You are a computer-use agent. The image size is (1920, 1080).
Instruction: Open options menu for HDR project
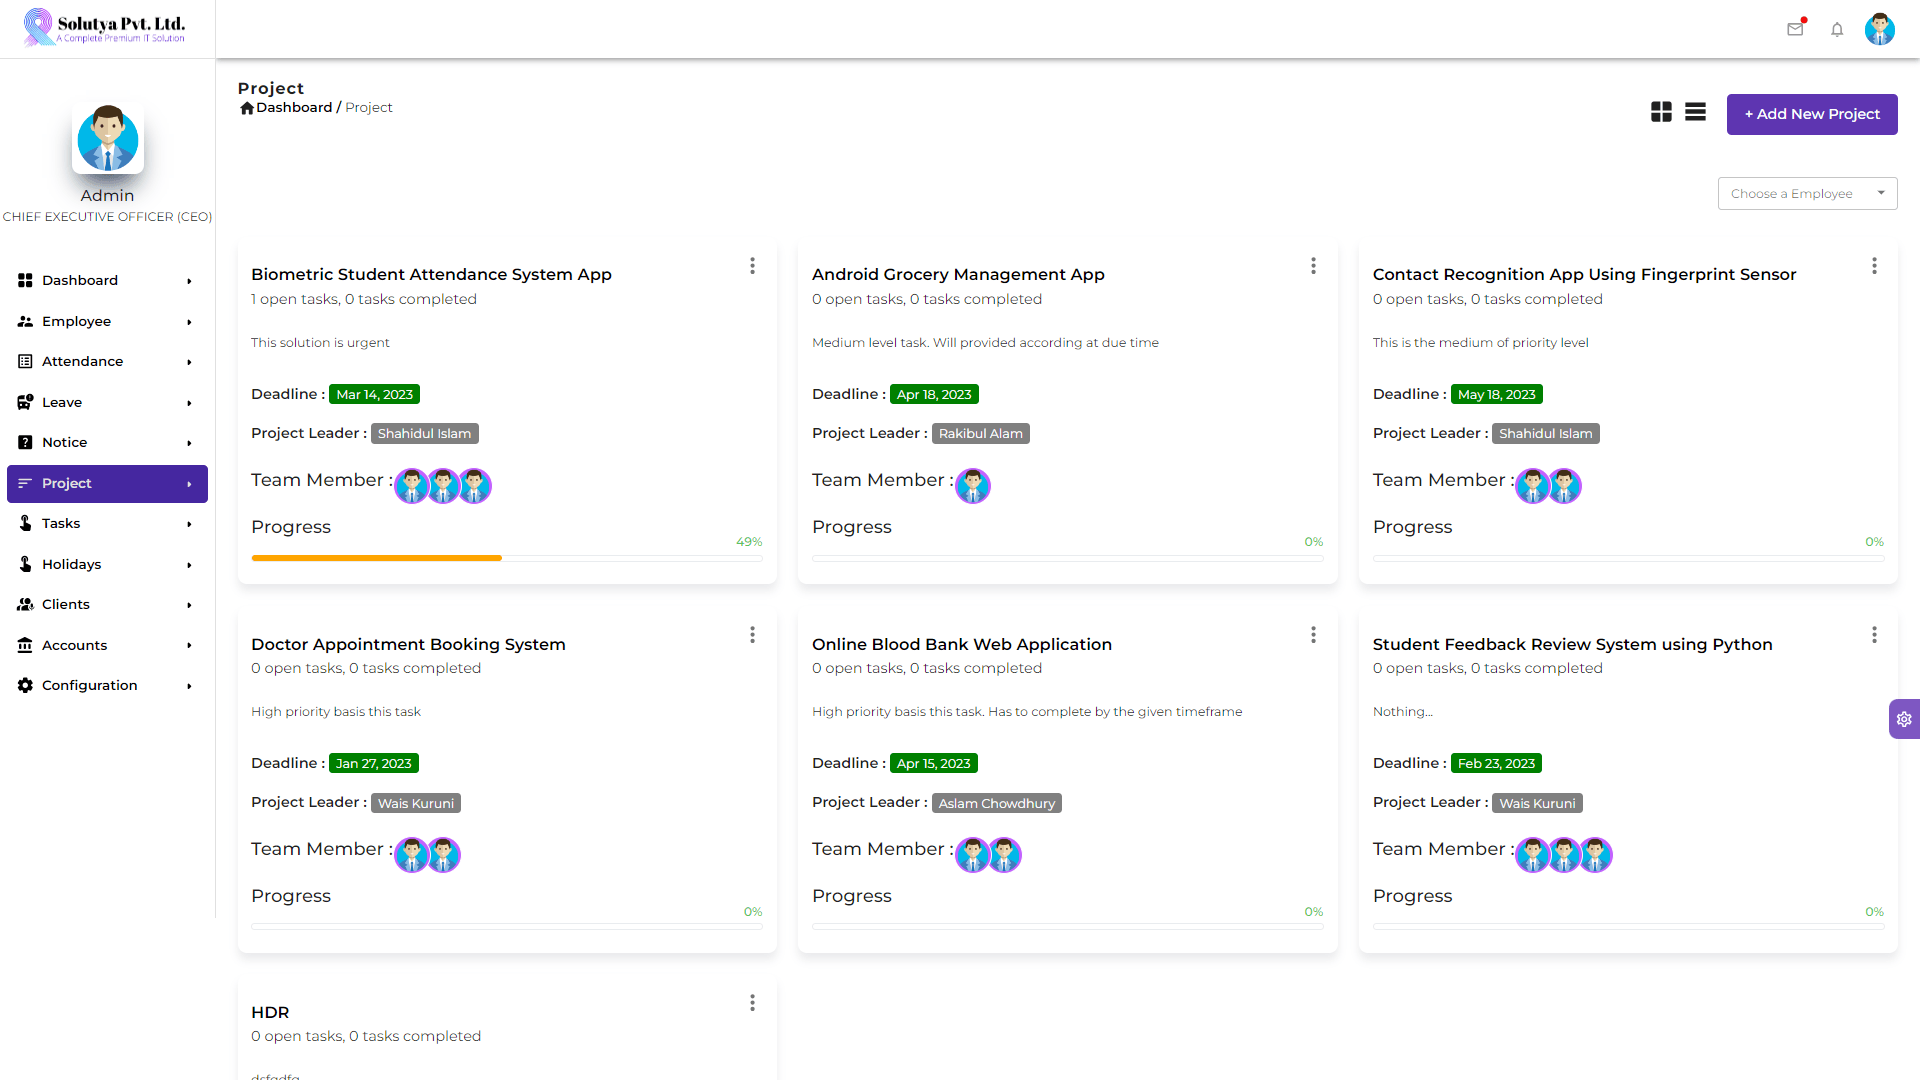coord(752,1003)
